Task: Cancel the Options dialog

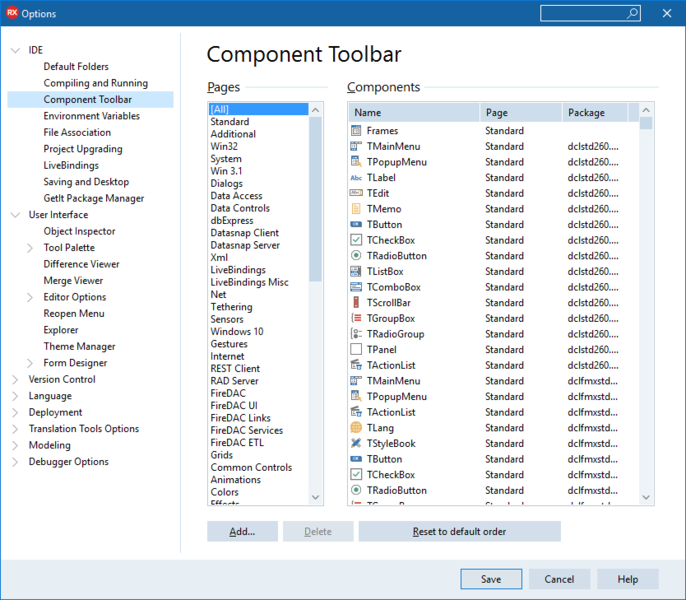Action: click(559, 579)
